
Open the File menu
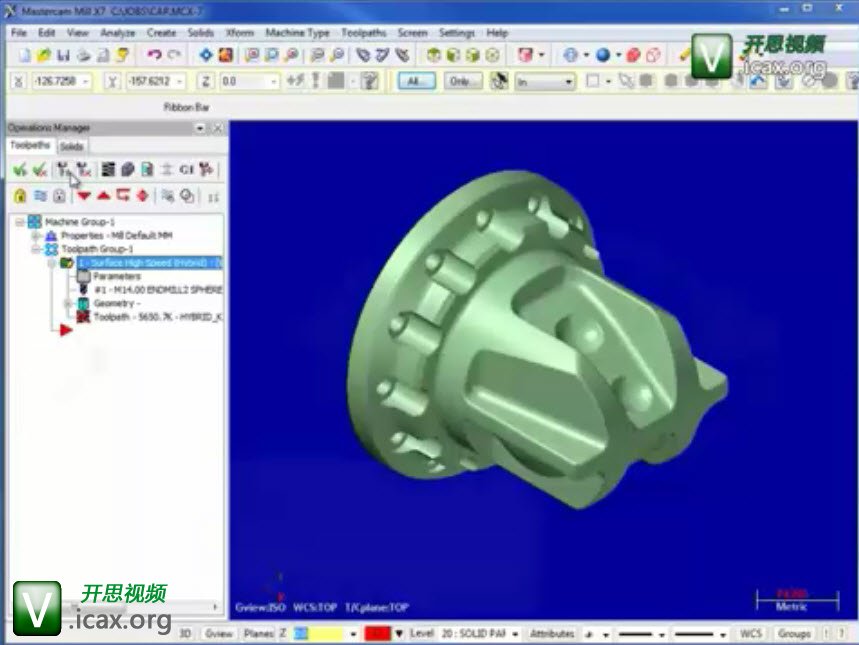pyautogui.click(x=19, y=33)
